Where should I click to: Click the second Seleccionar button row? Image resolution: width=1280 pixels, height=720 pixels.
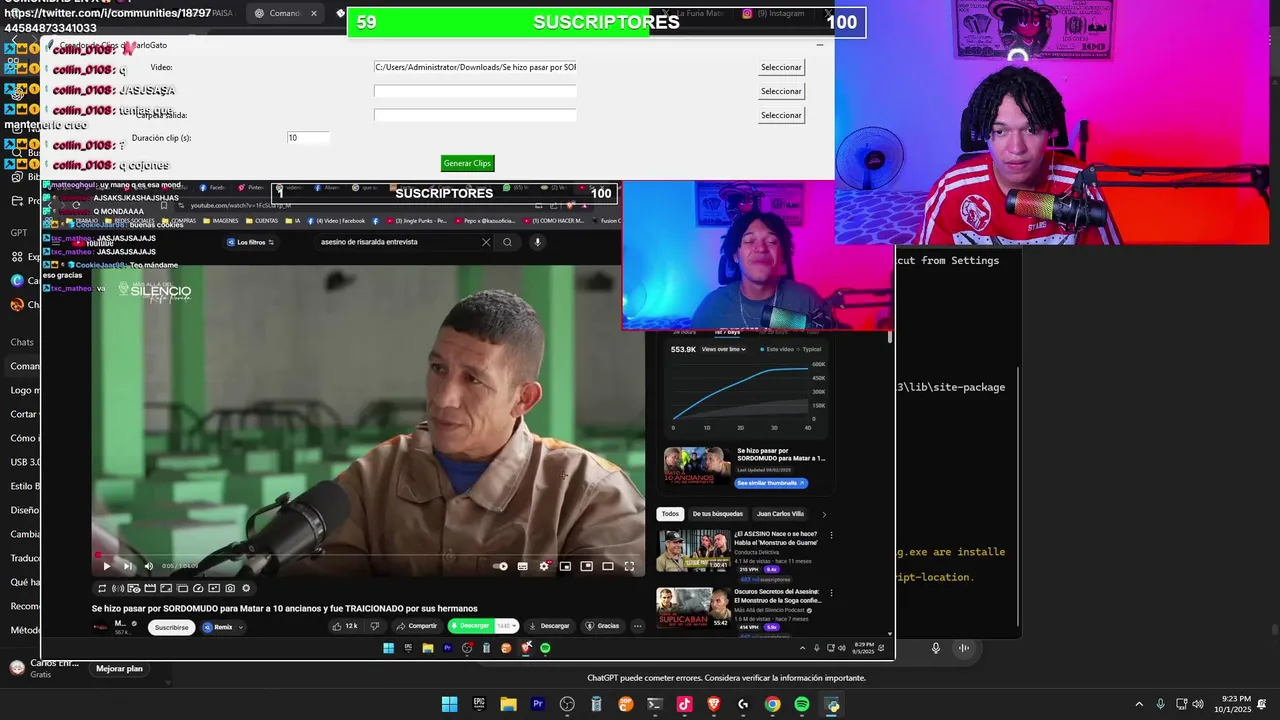pos(781,91)
